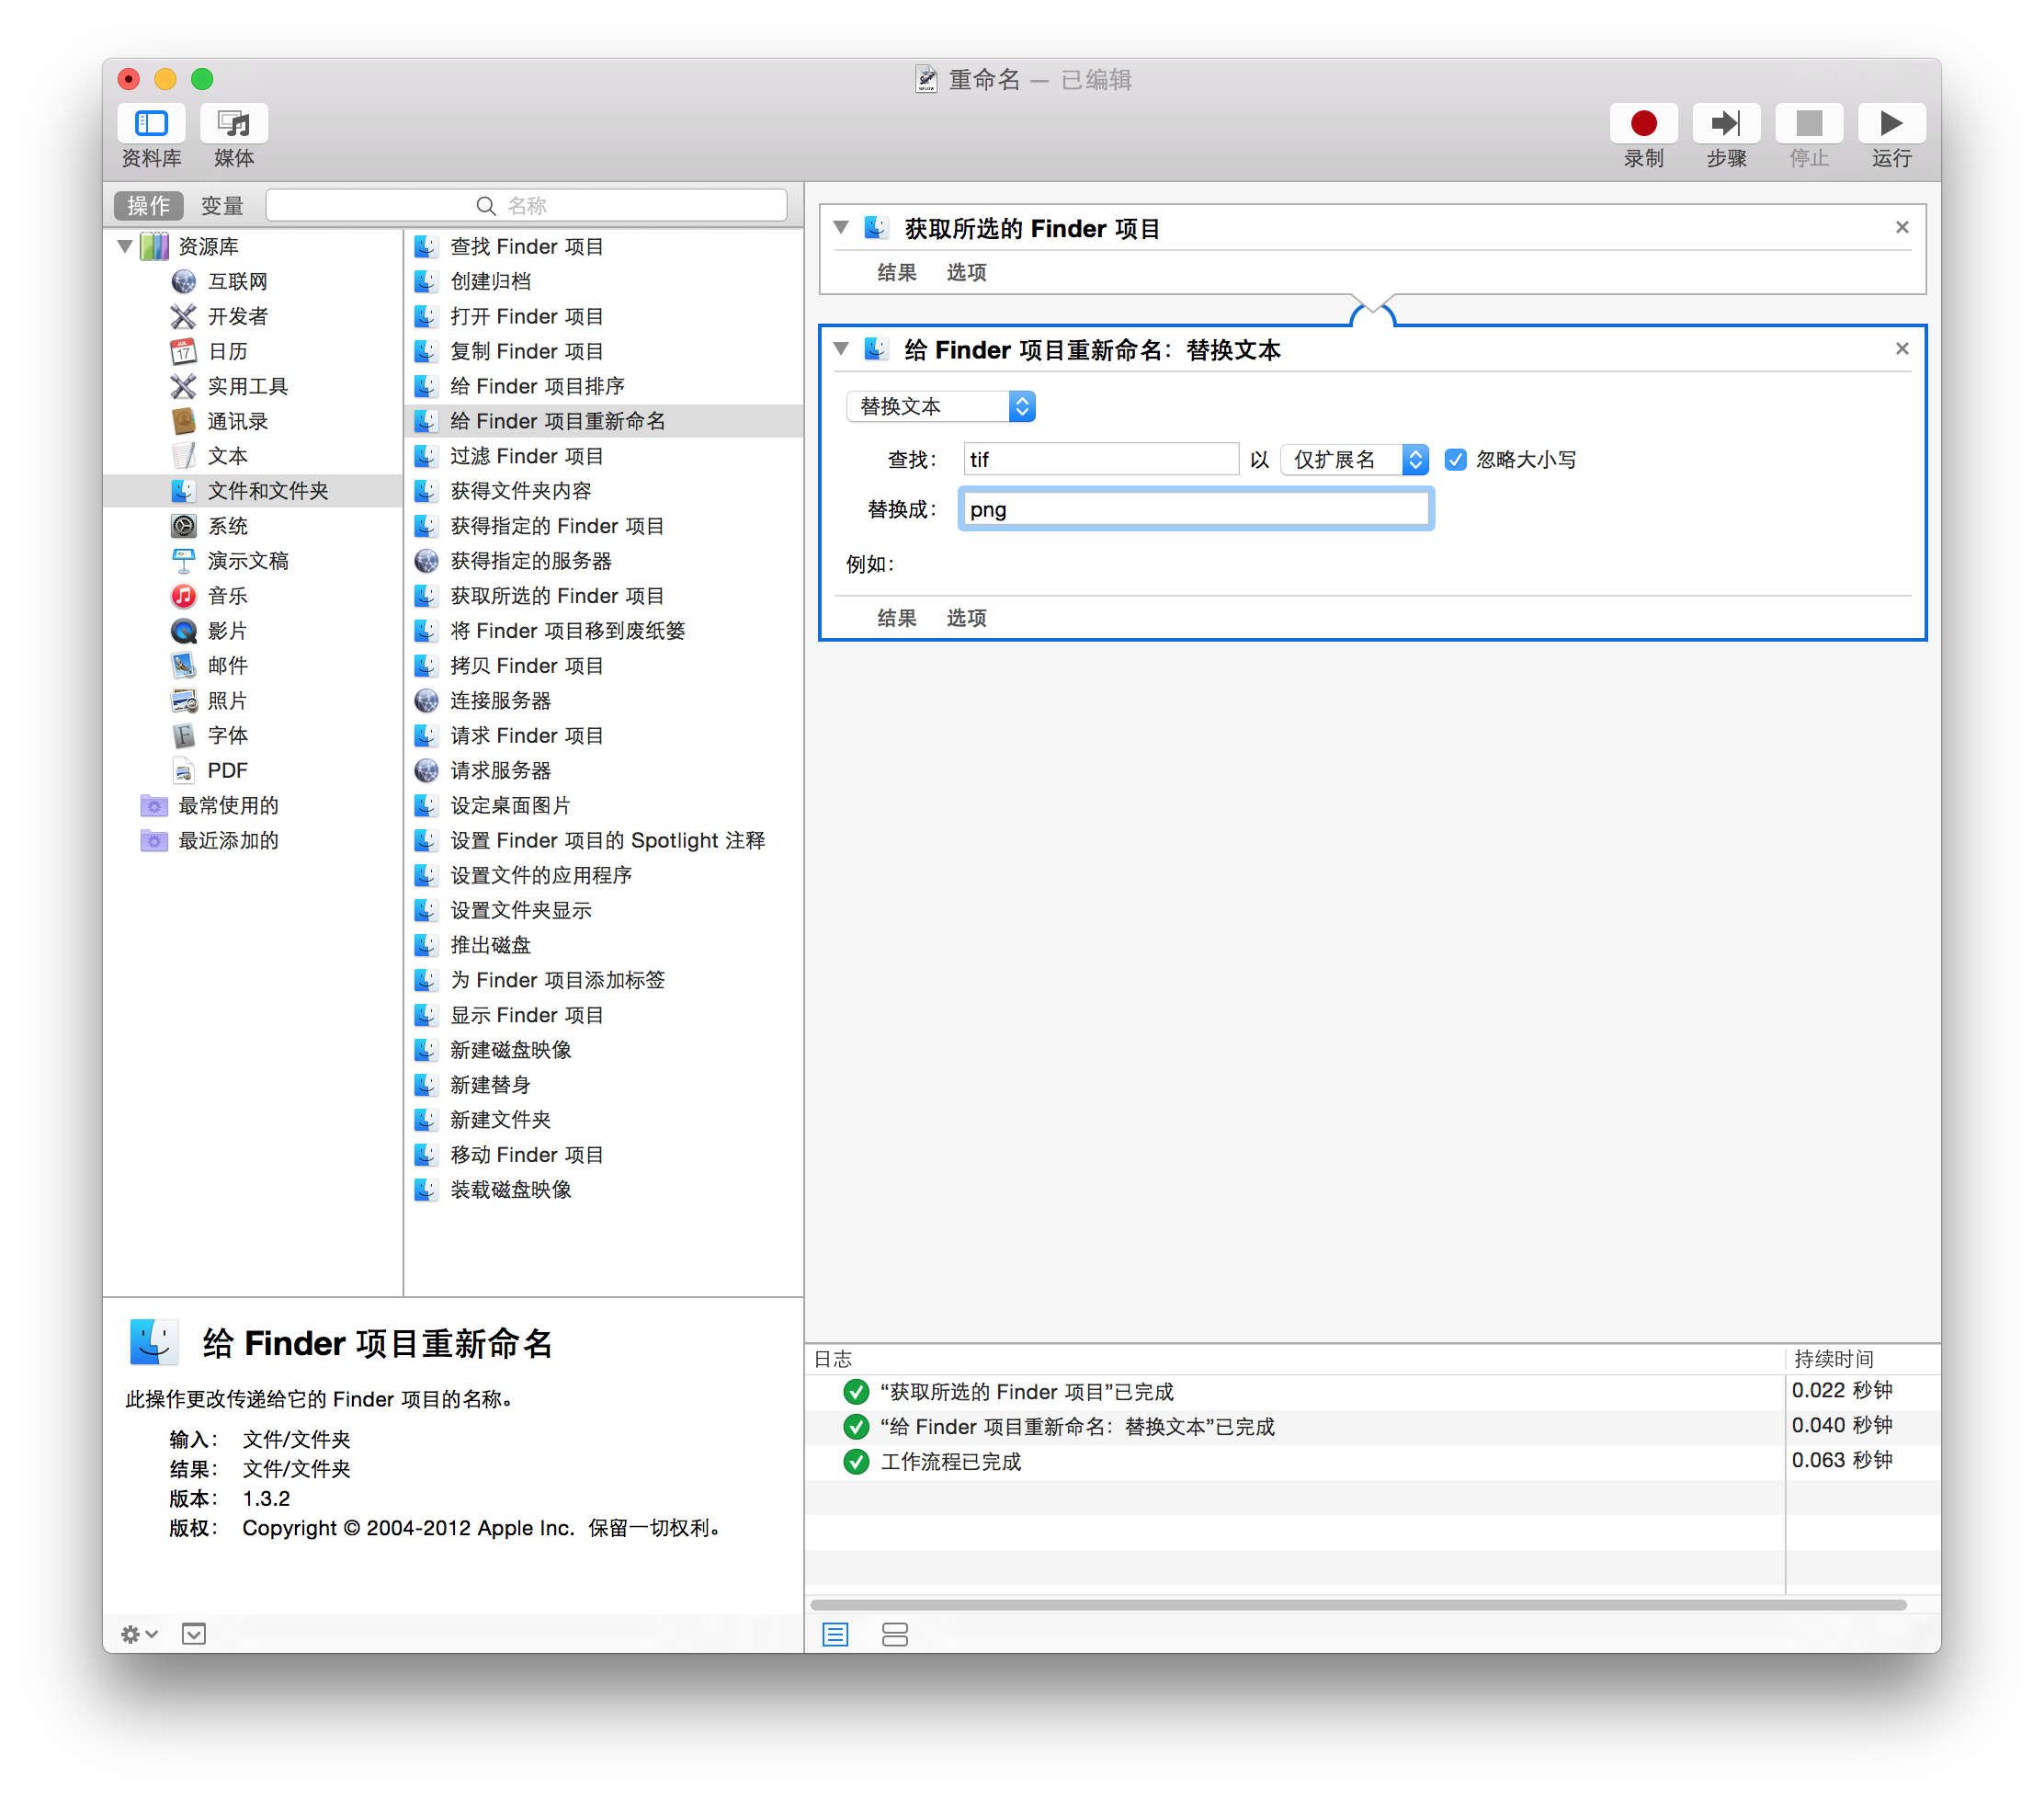Image resolution: width=2044 pixels, height=1800 pixels.
Task: Select the 获得指定的服务器 action
Action: point(603,561)
